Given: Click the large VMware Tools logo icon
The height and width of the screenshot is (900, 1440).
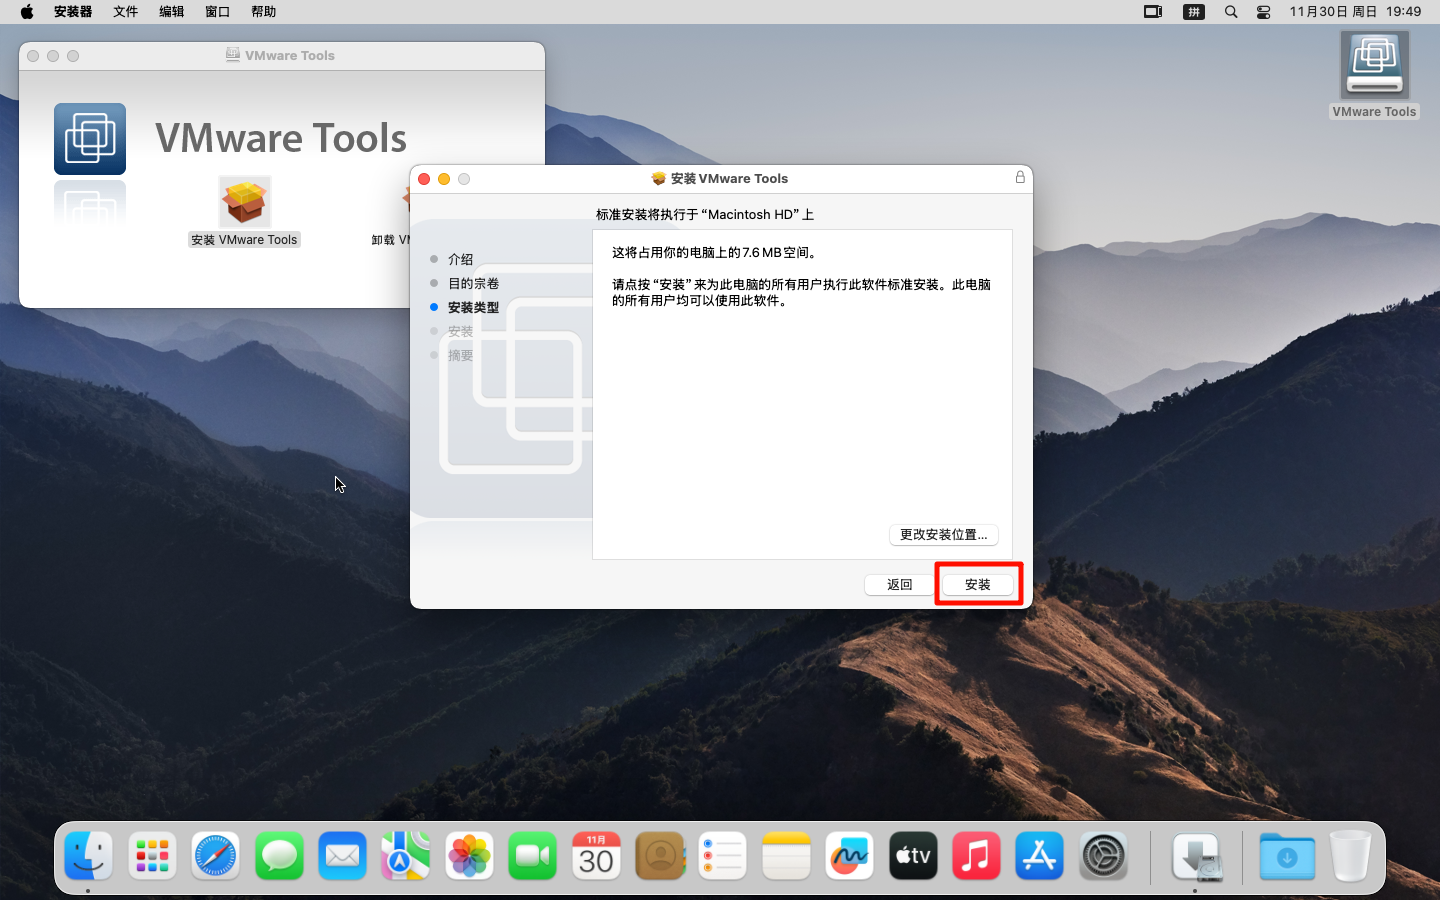Looking at the screenshot, I should [90, 139].
